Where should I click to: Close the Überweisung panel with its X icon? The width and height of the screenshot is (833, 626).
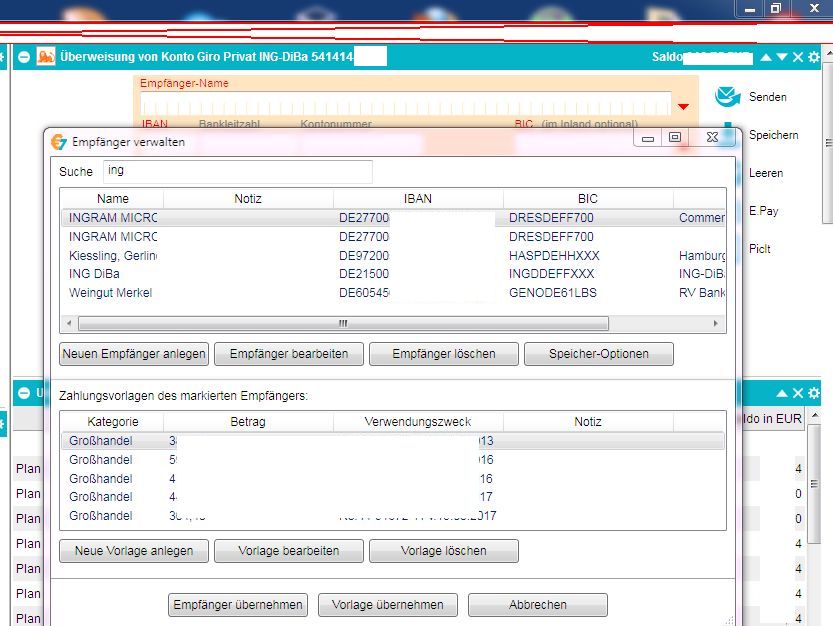coord(798,57)
